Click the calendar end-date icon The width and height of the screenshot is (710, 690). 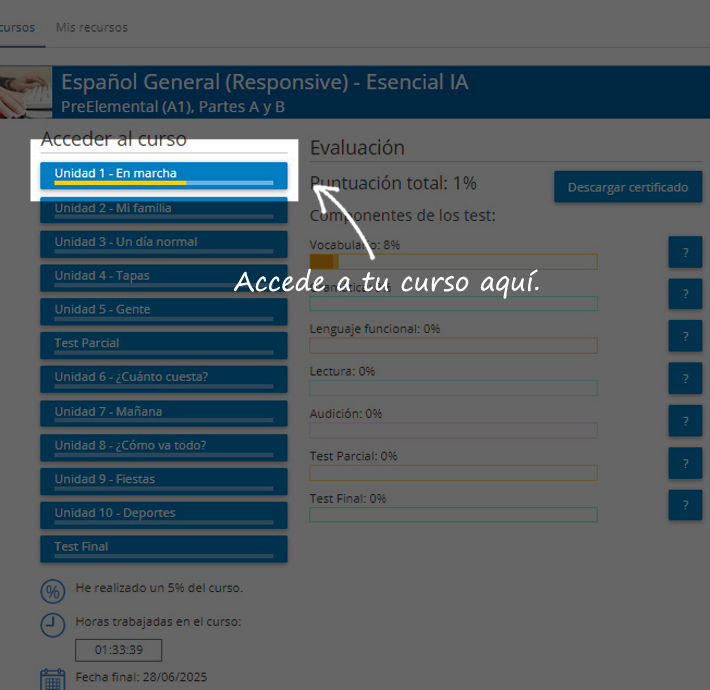click(52, 679)
